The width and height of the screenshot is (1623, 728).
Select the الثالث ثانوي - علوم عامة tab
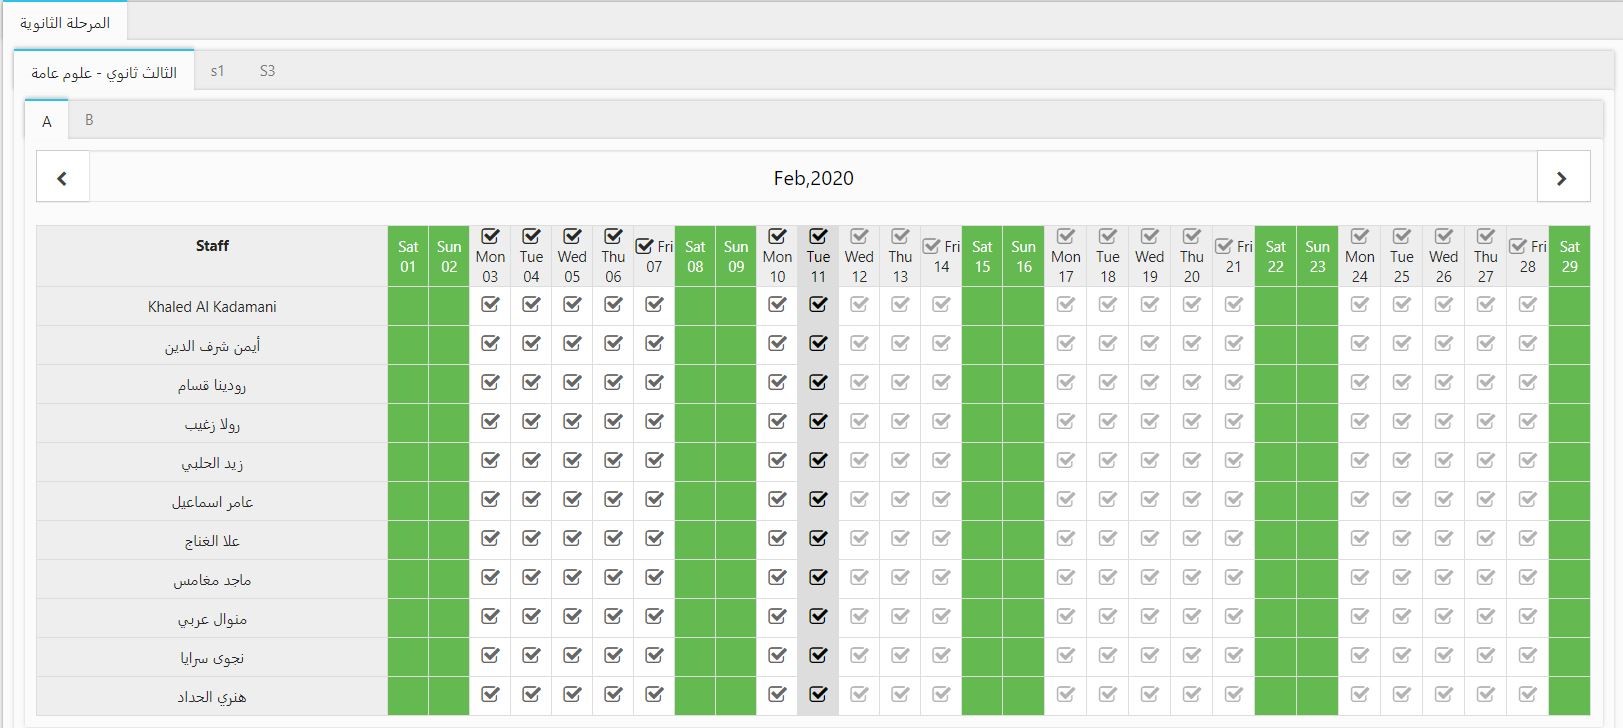pyautogui.click(x=104, y=72)
